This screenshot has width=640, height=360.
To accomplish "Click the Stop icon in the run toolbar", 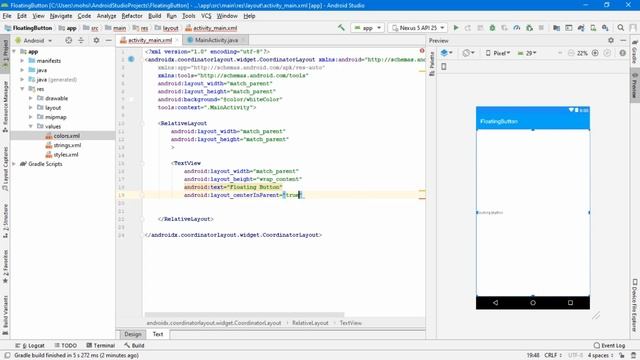I will tap(541, 28).
